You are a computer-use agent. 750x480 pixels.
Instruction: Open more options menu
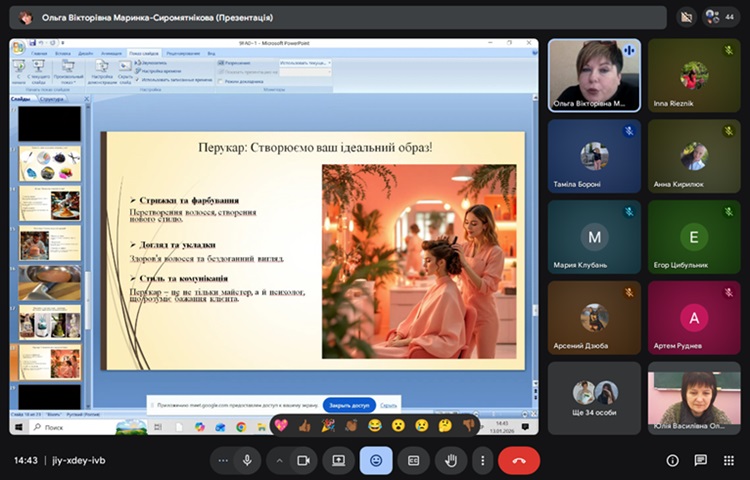483,460
